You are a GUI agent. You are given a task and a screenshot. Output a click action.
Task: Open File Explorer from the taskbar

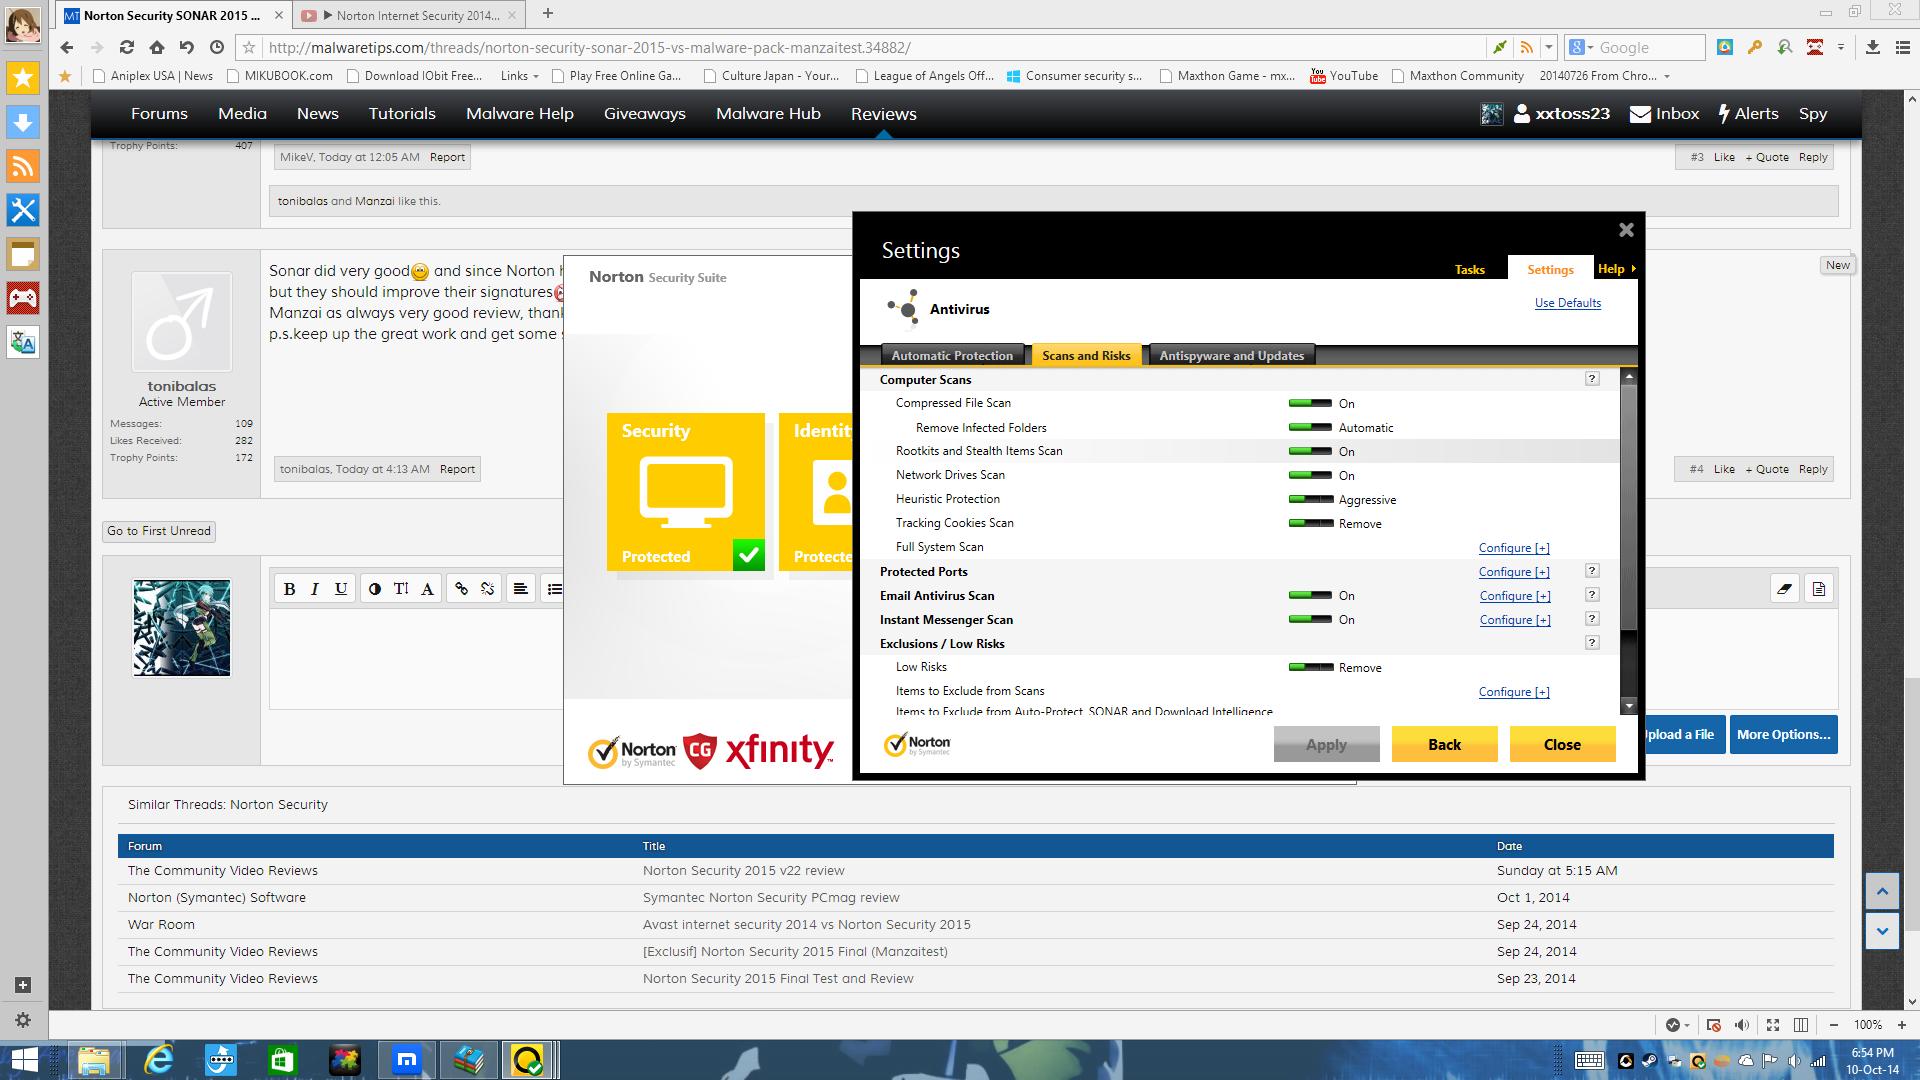[x=94, y=1060]
